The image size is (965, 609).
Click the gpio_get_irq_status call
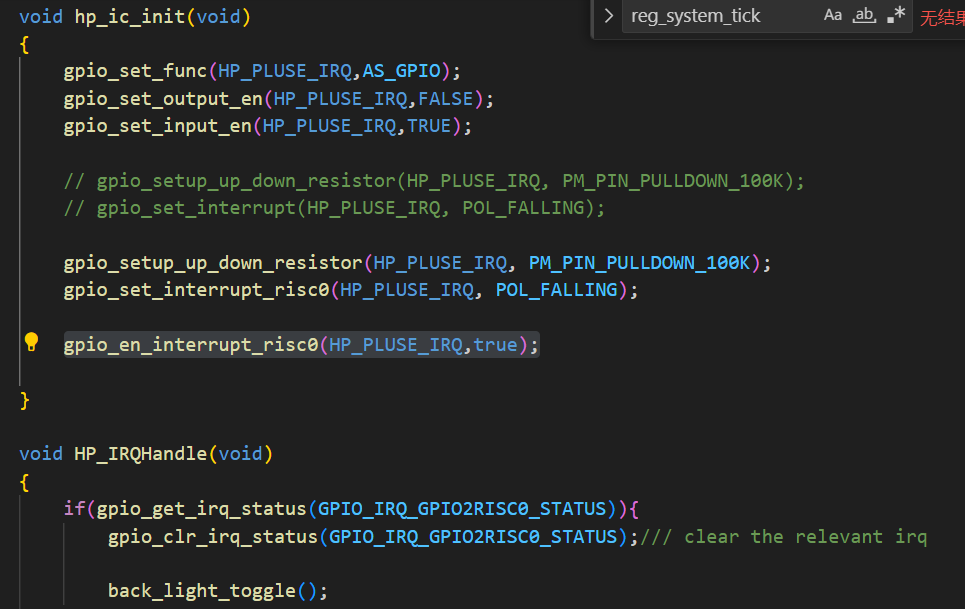coord(201,509)
